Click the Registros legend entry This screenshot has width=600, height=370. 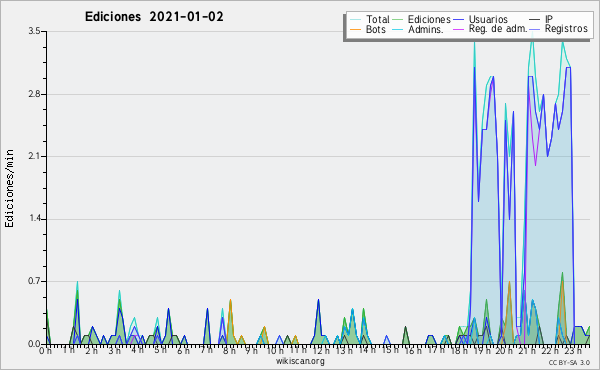558,29
